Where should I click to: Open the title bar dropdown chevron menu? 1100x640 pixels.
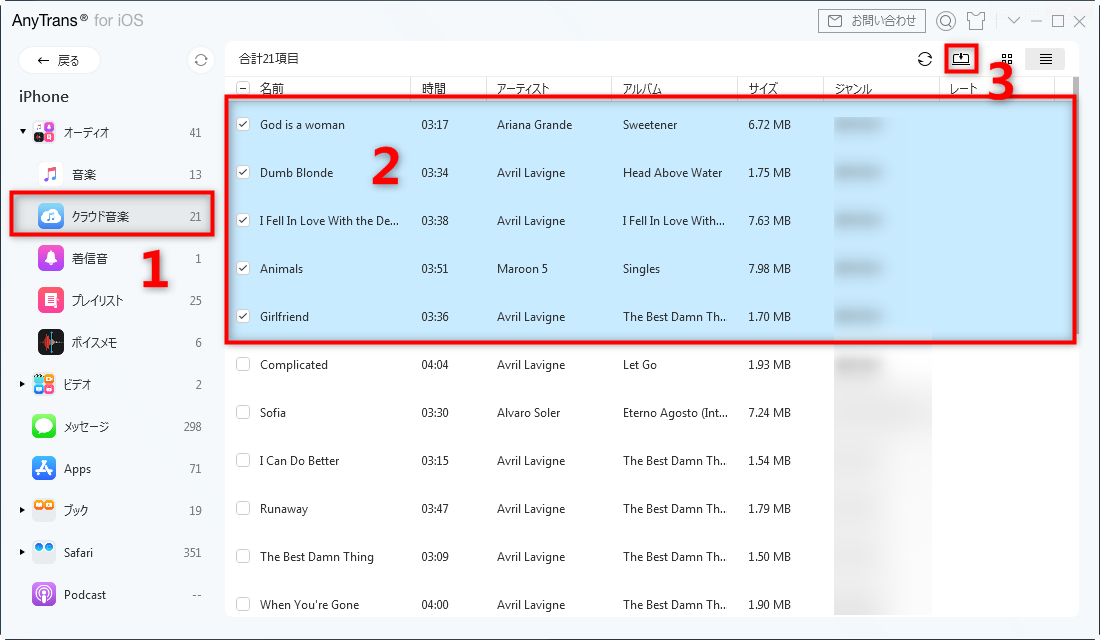1014,20
